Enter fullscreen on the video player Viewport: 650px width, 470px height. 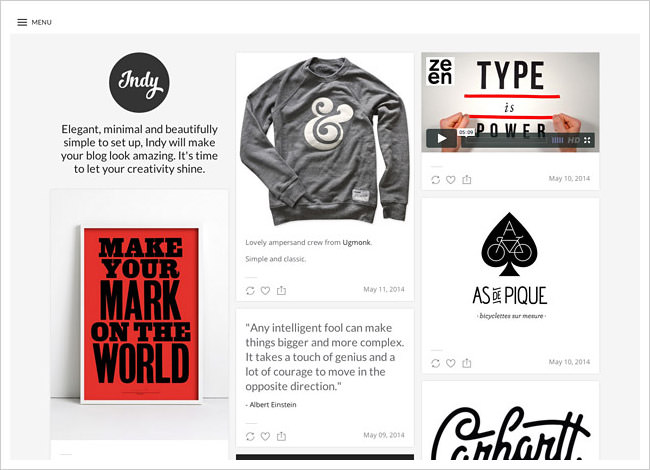point(587,140)
